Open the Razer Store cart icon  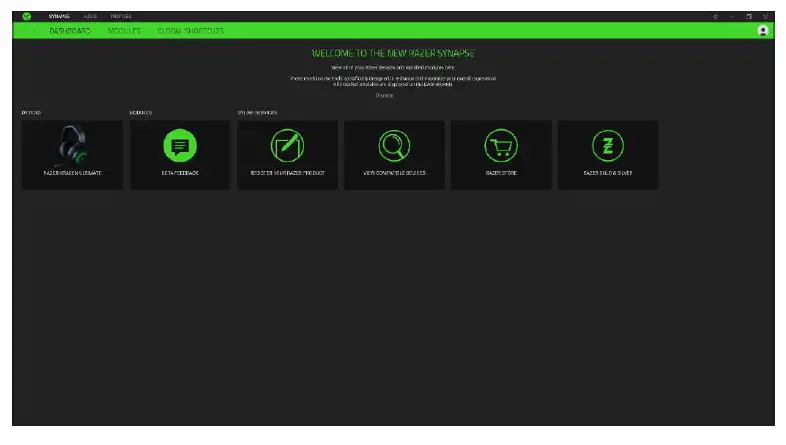click(501, 146)
